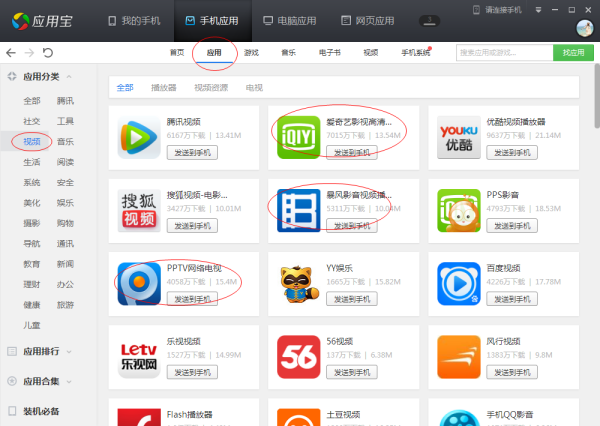Select the 视频 category in sidebar
Screen dimensions: 600x426
pos(32,142)
